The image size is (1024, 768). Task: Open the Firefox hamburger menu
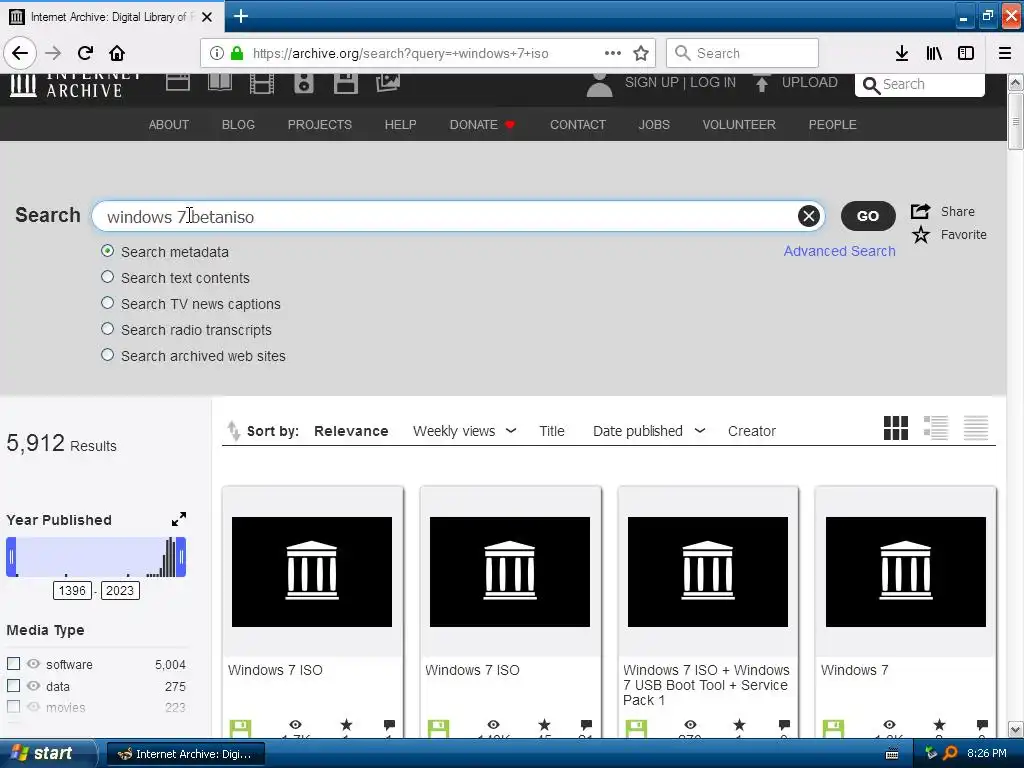1005,53
